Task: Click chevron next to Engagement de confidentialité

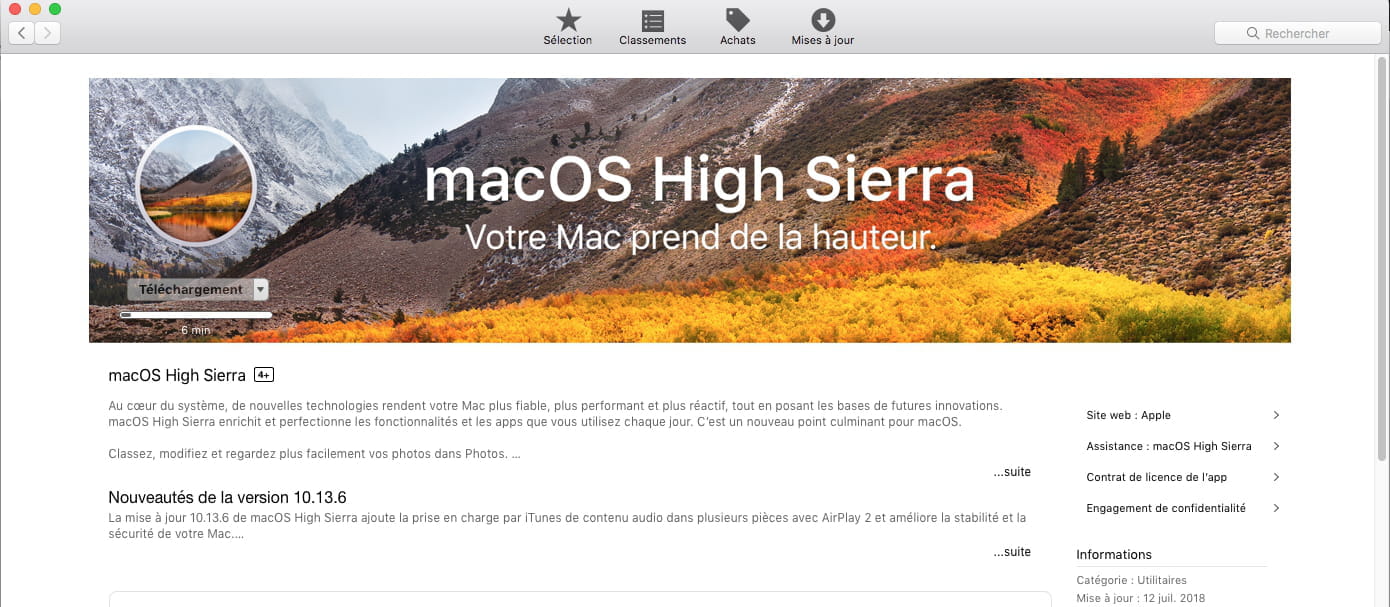Action: click(1277, 508)
